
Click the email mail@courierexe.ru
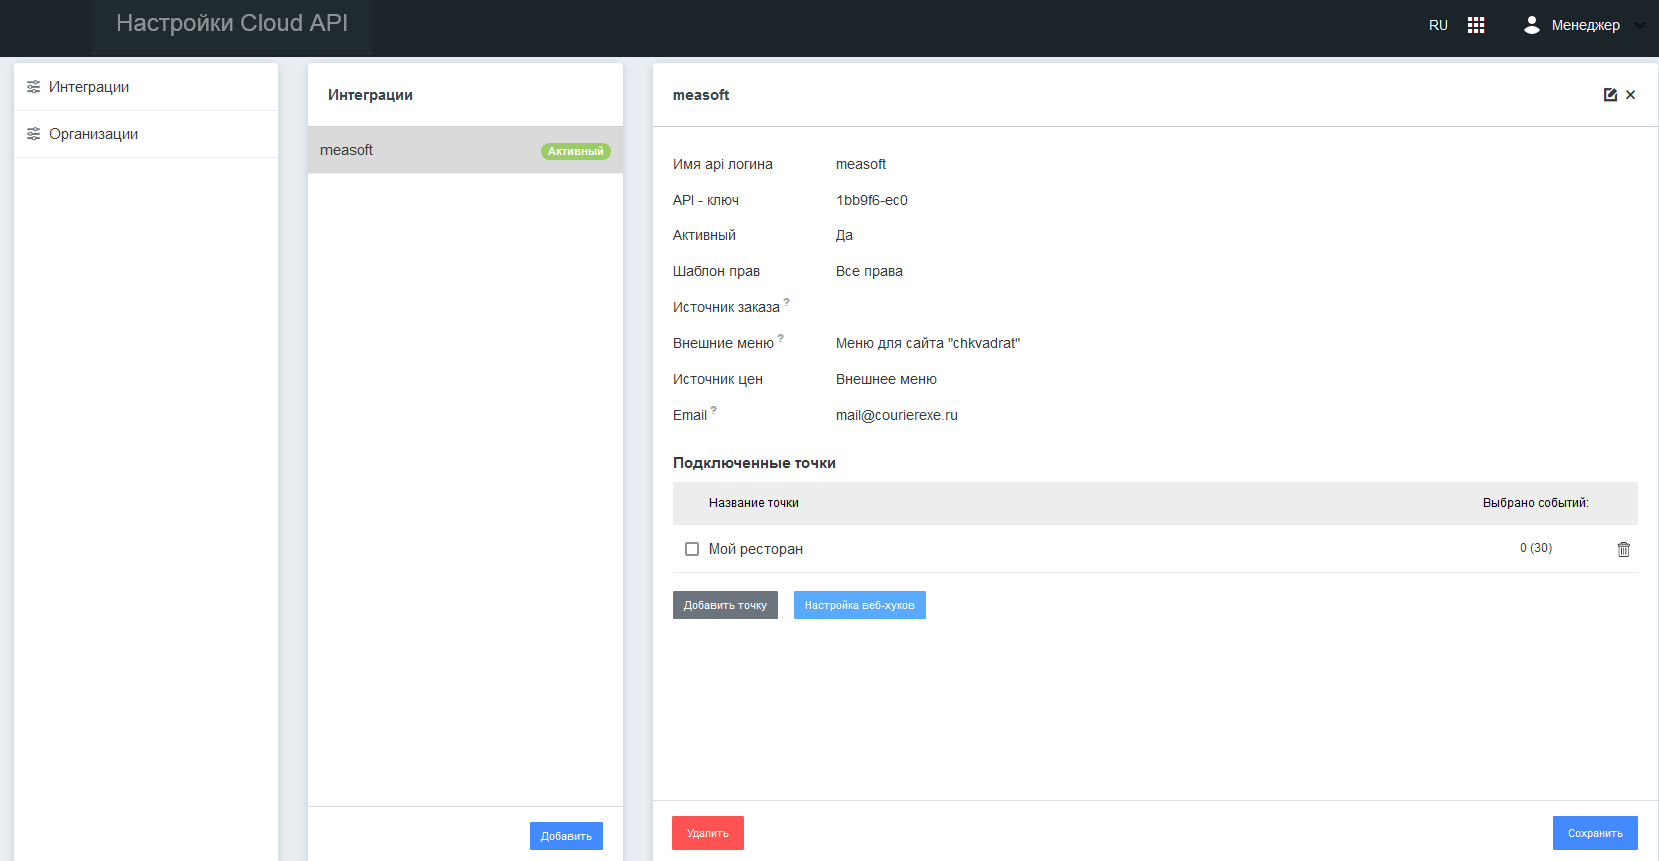[x=897, y=415]
